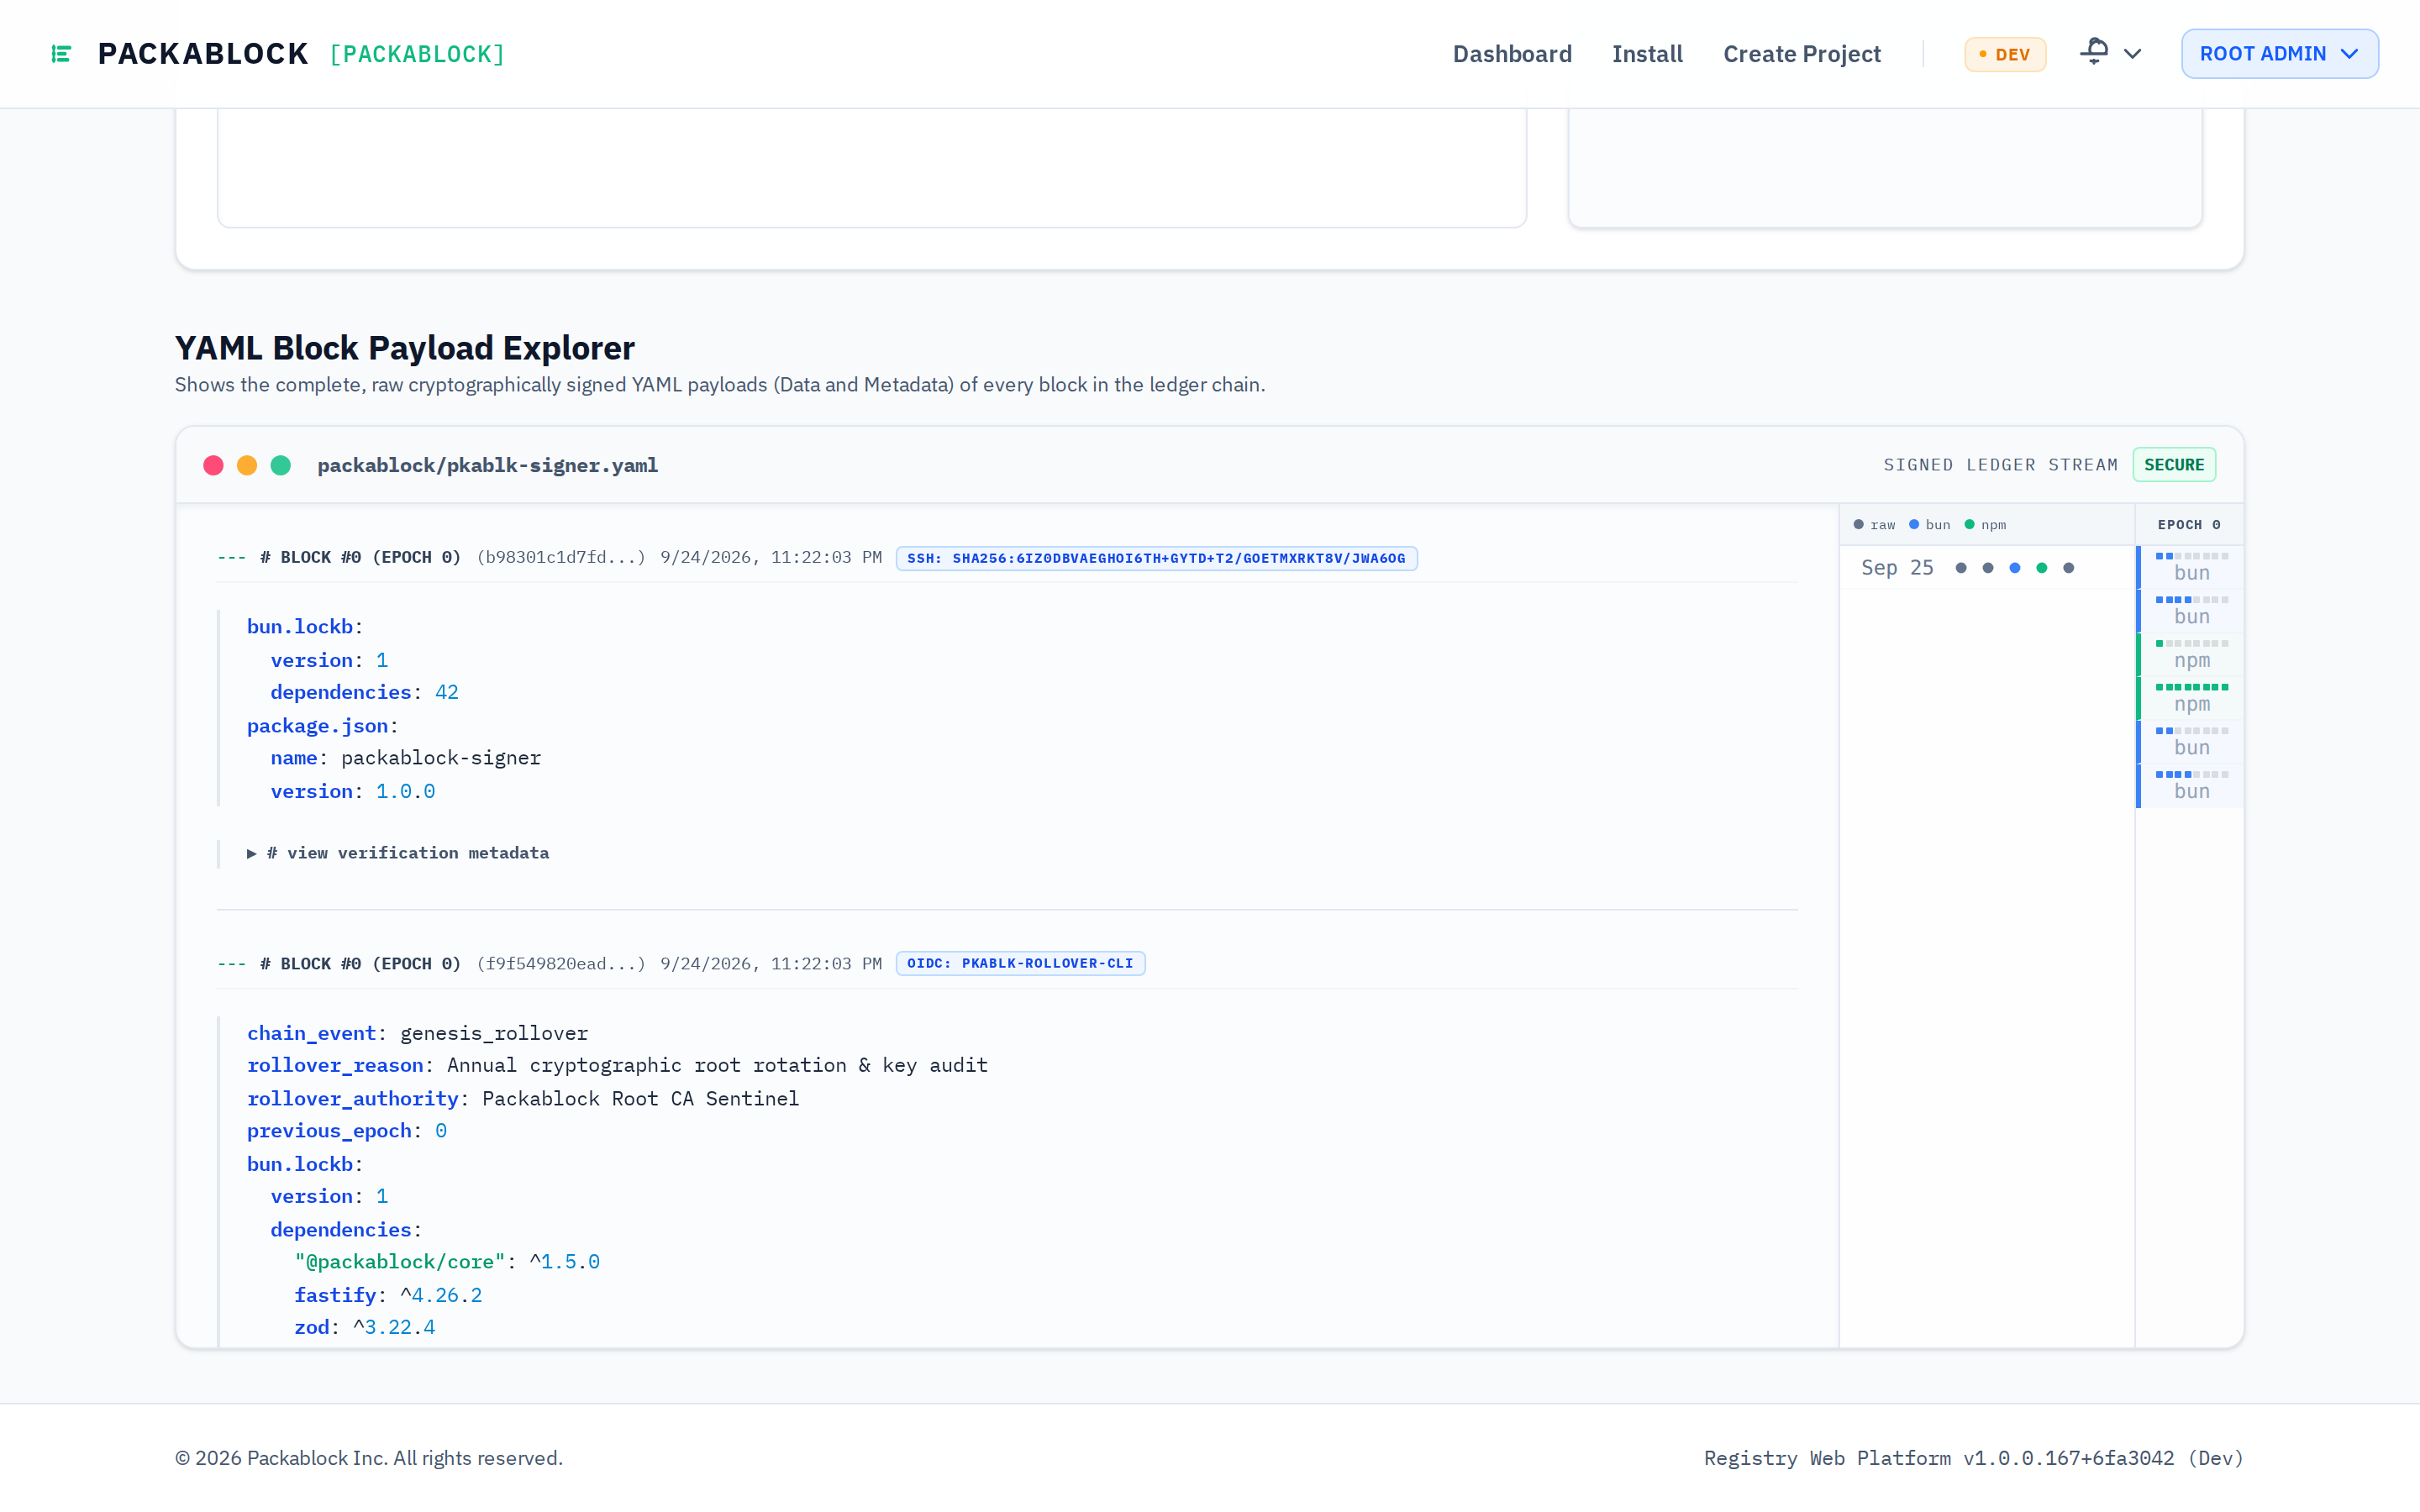Expand the chevron beside the bell

click(x=2133, y=54)
